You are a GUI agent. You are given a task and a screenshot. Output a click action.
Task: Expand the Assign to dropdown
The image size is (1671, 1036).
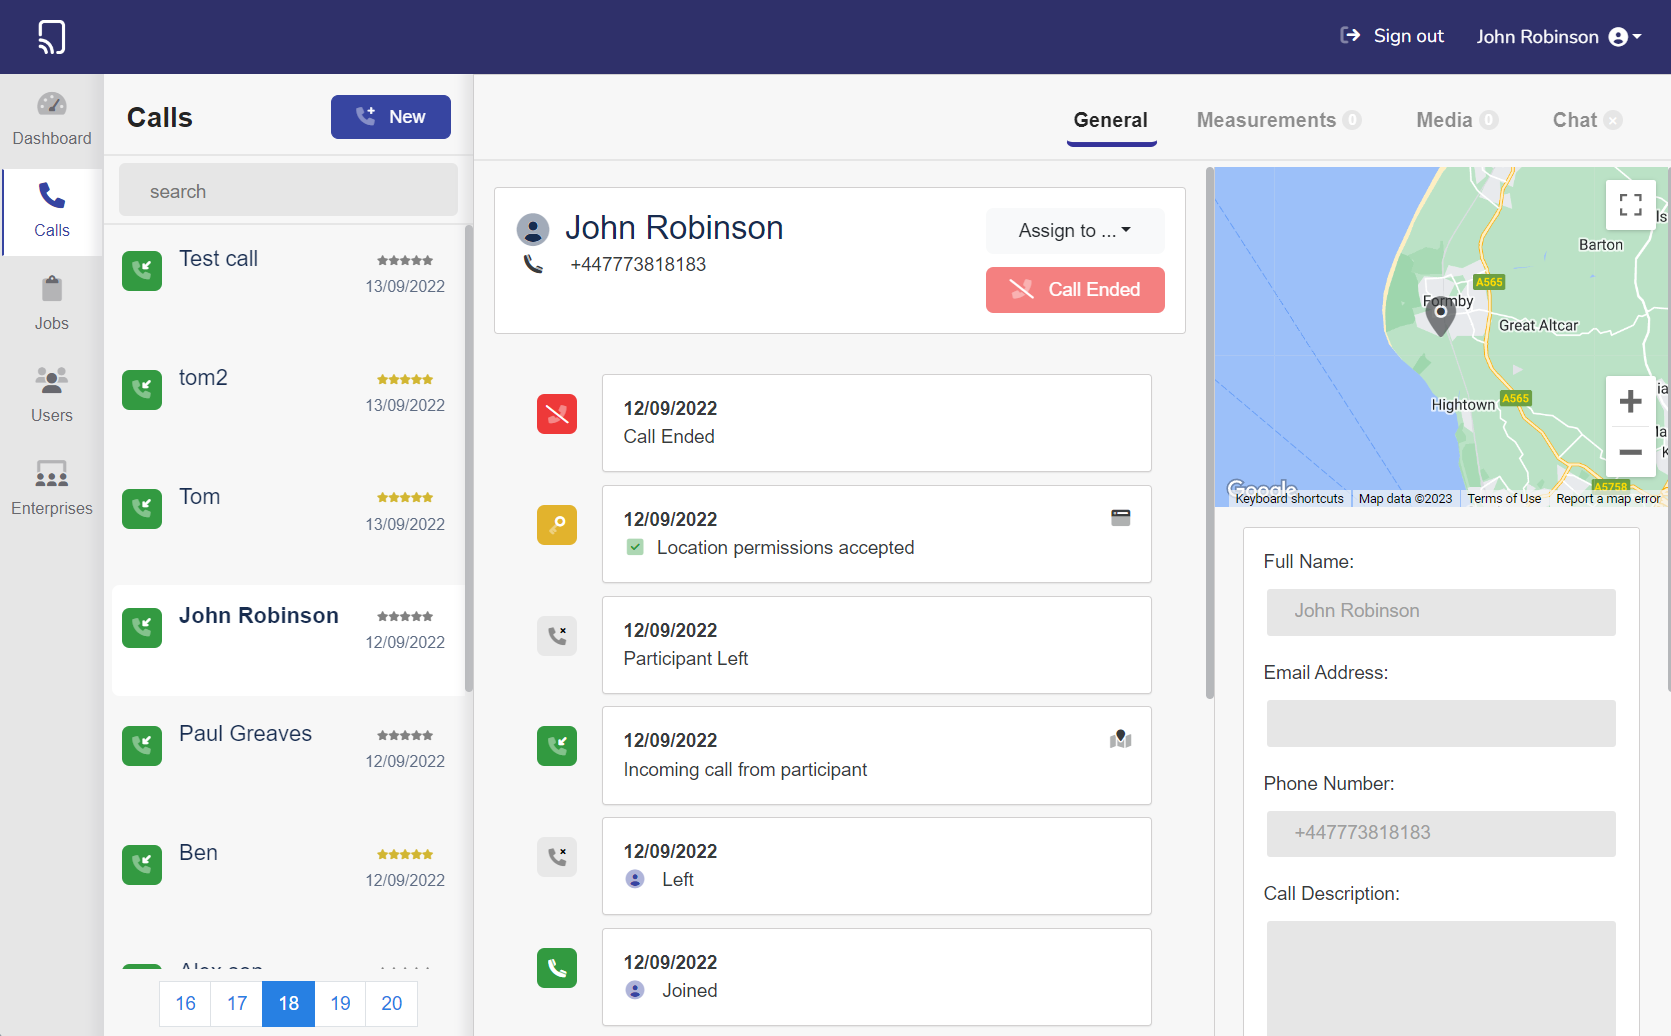[x=1075, y=231]
